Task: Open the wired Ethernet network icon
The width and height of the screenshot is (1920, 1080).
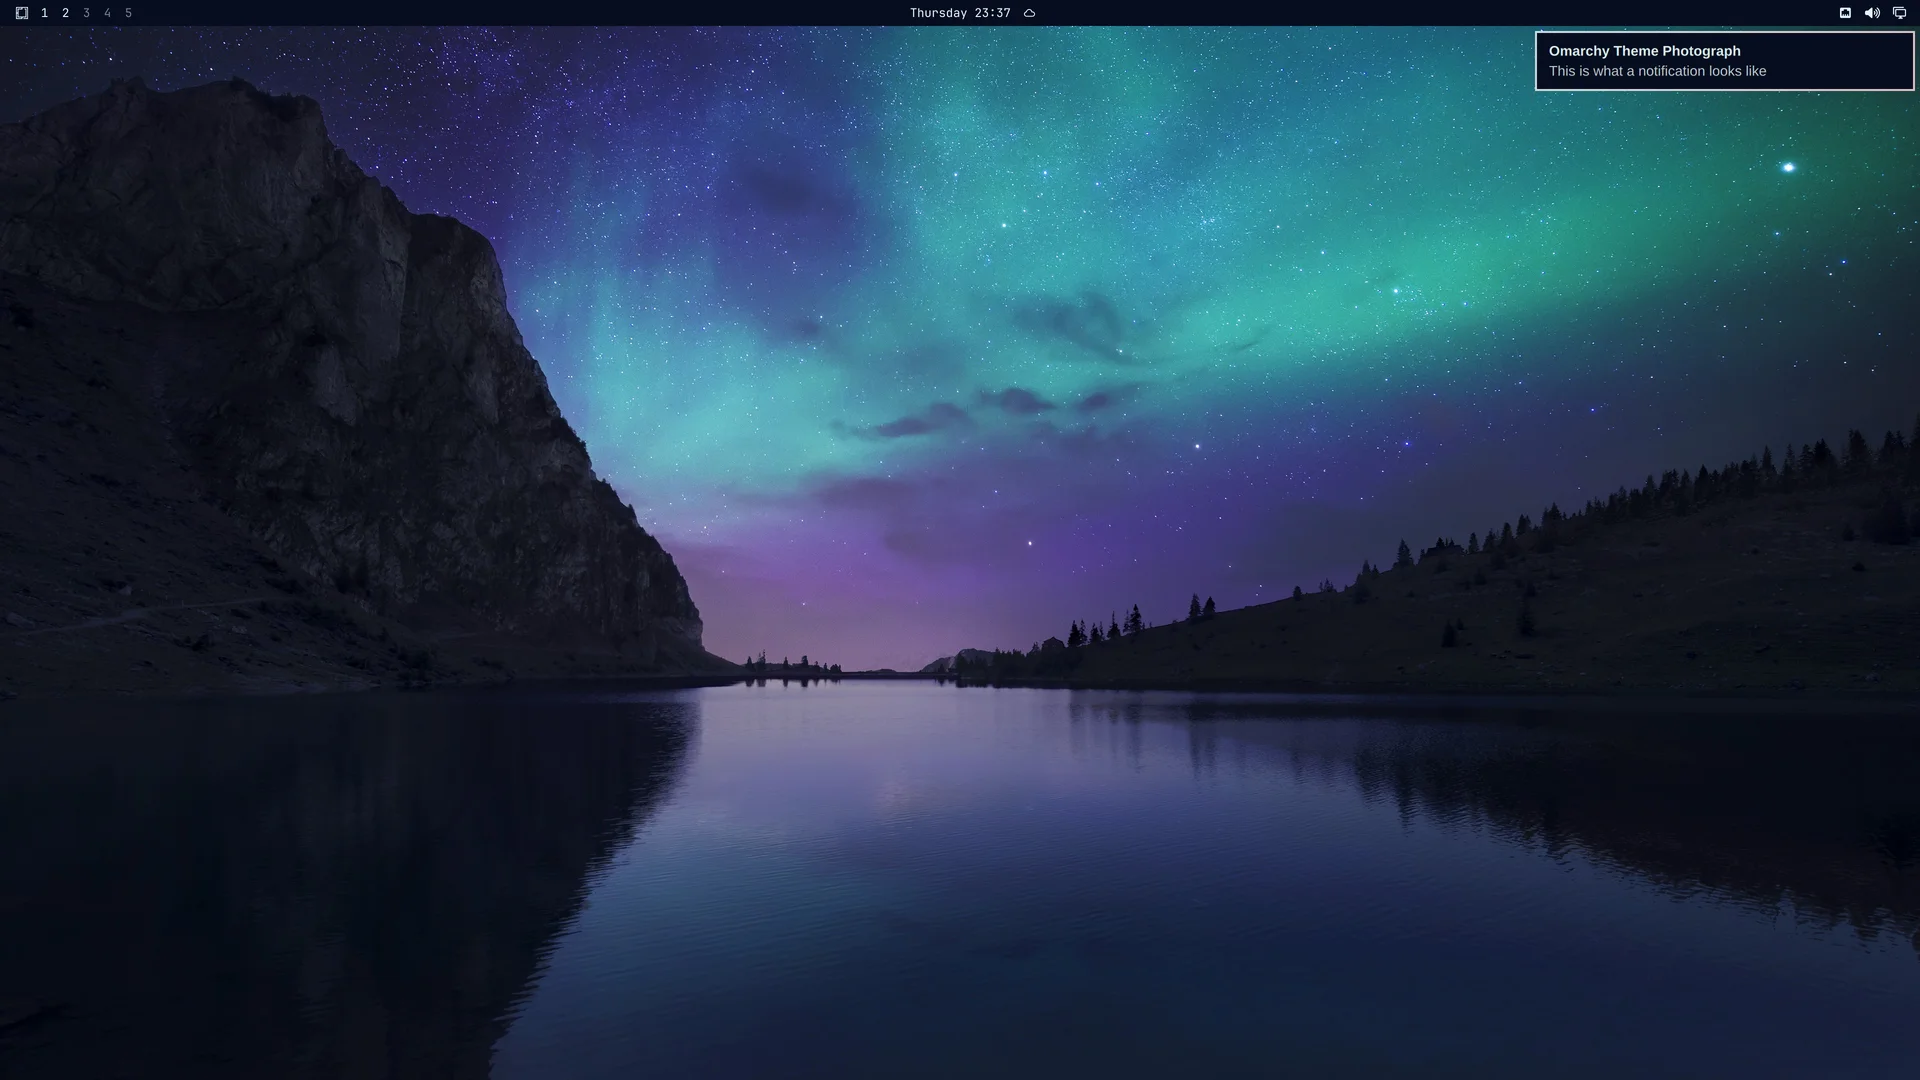Action: [1845, 13]
